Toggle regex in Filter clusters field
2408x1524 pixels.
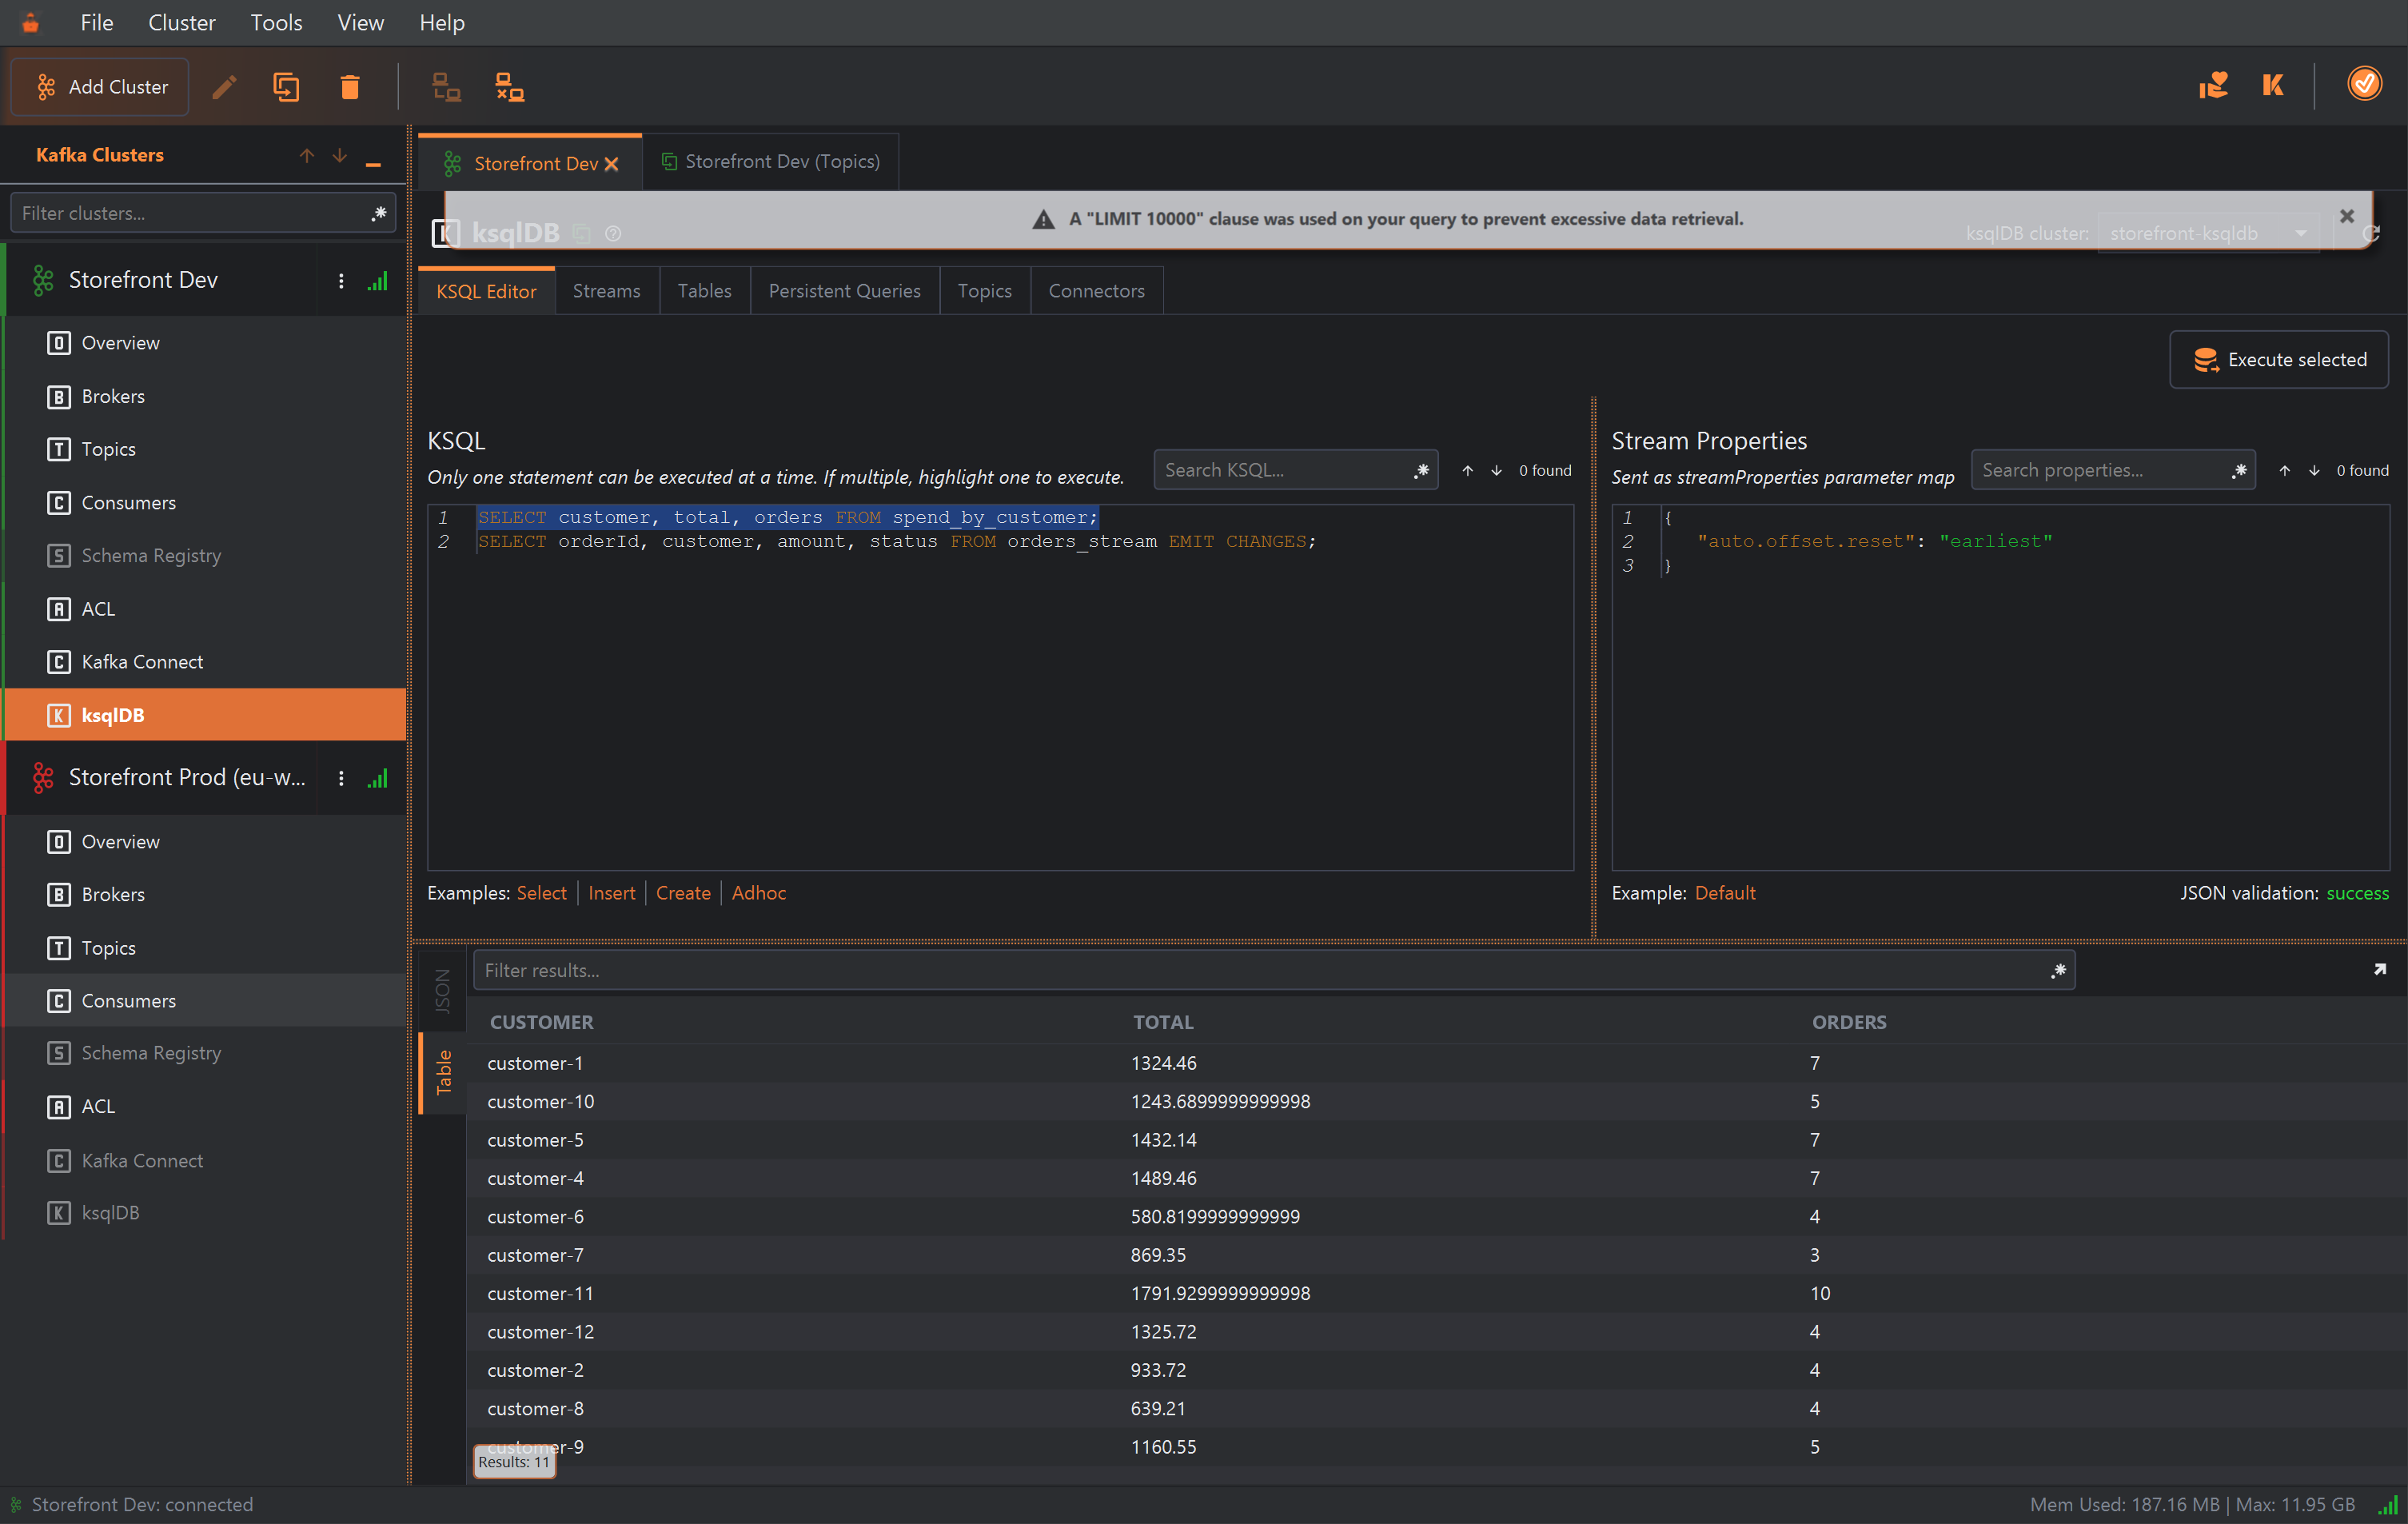(x=379, y=213)
